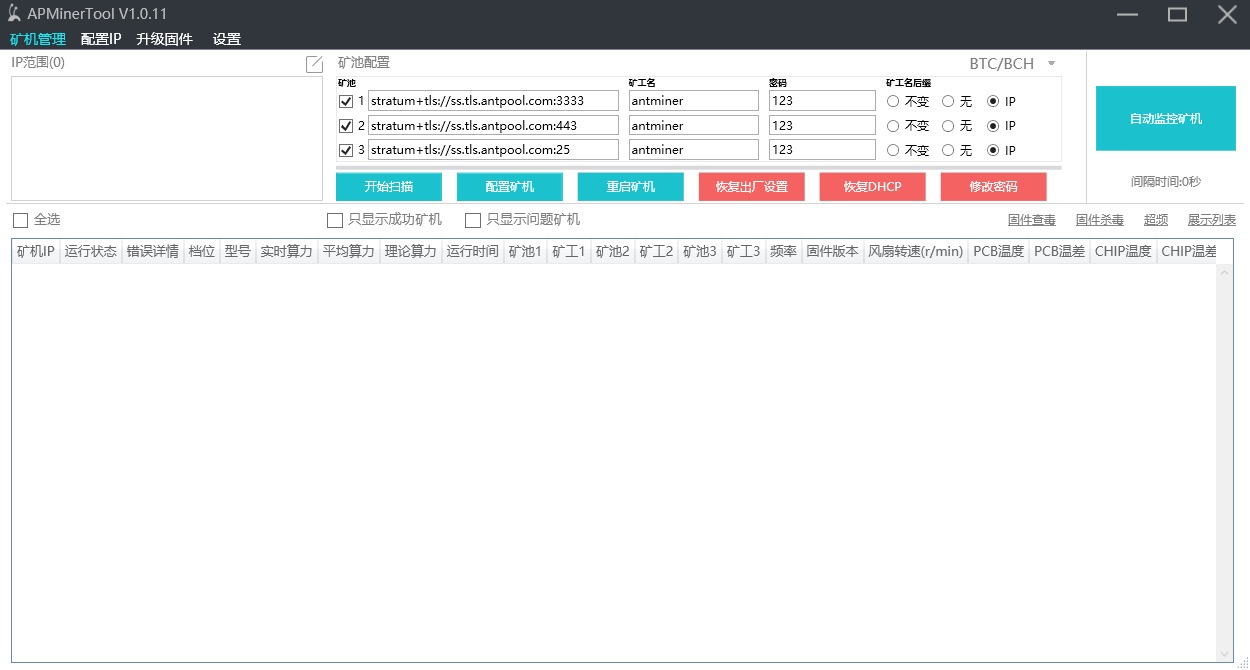Open the BTC/BCH coin dropdown
The image size is (1250, 670).
[x=1012, y=64]
